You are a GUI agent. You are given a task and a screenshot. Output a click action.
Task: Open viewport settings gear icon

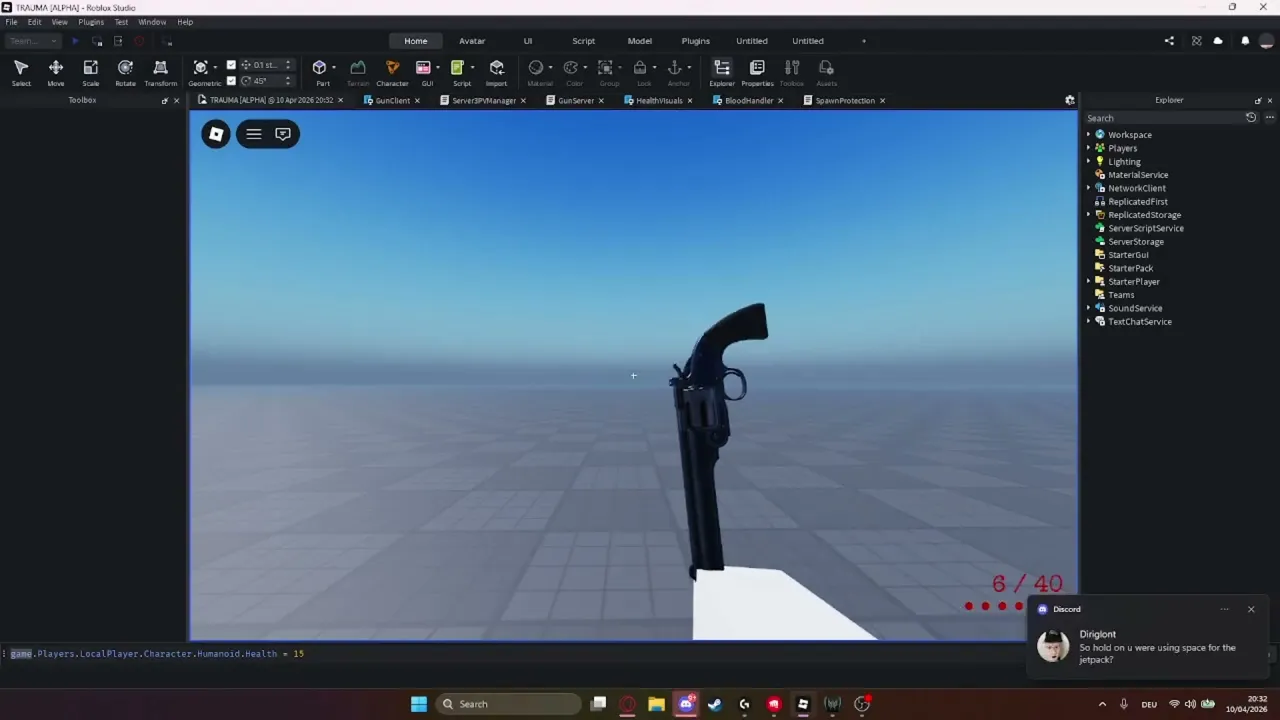point(1069,100)
